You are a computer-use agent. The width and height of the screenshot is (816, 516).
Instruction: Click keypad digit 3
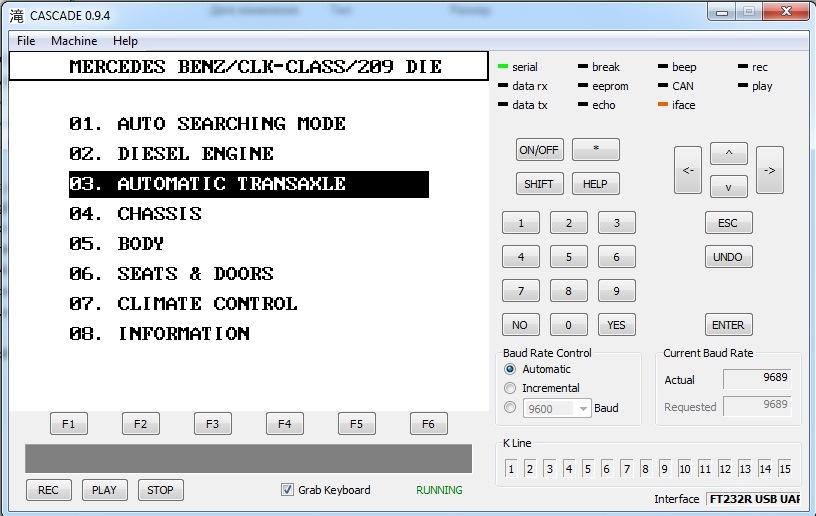click(617, 223)
